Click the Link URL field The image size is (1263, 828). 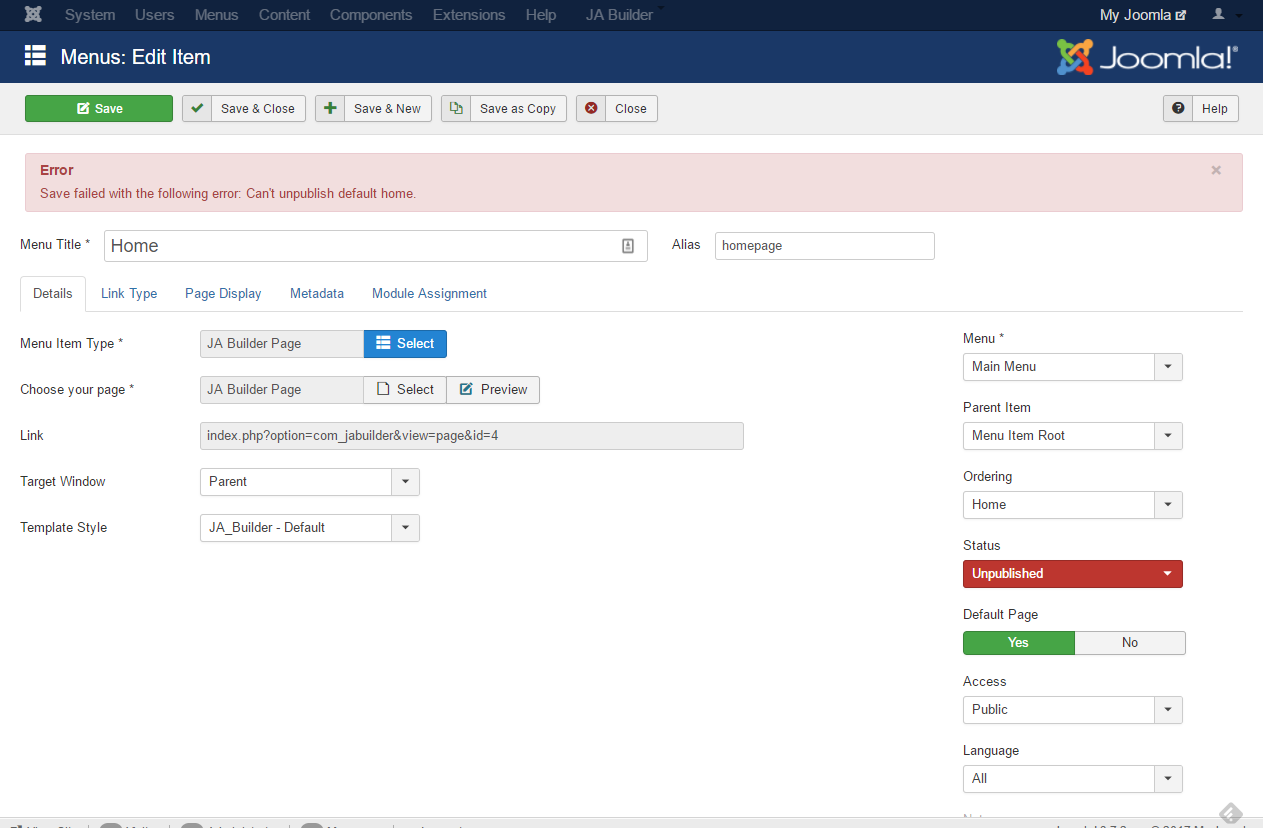(472, 435)
